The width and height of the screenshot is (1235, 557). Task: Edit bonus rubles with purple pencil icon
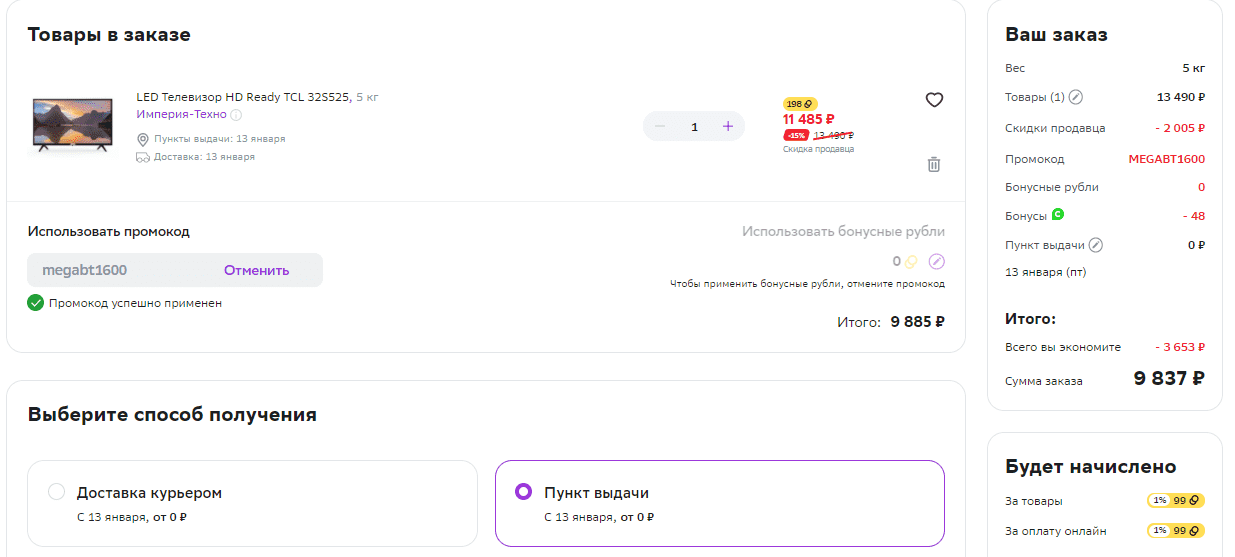click(936, 262)
